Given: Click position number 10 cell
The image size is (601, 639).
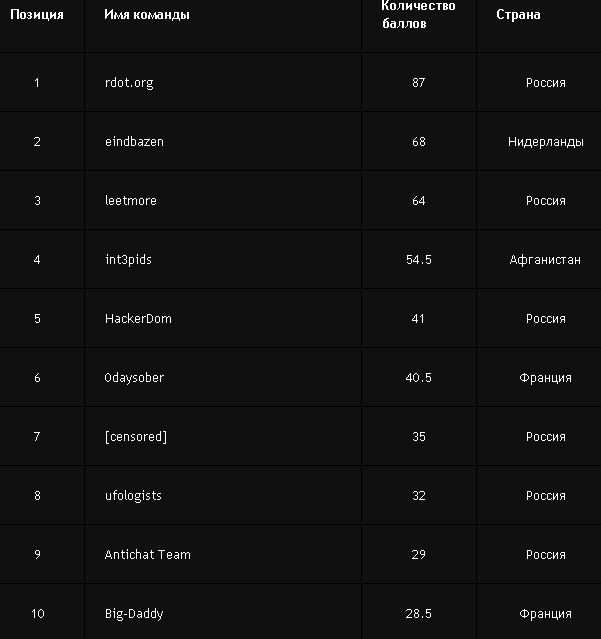Looking at the screenshot, I should tap(37, 614).
